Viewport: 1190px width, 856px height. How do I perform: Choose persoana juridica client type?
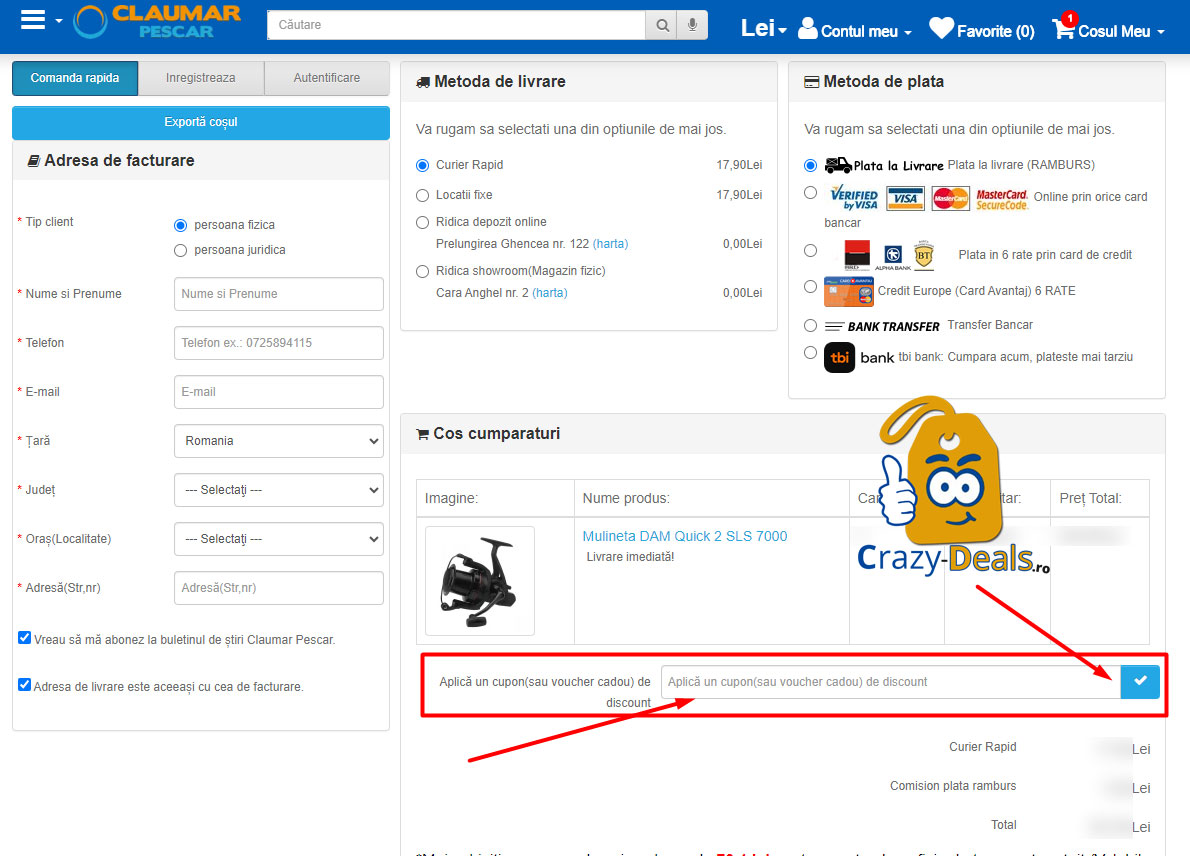click(181, 250)
